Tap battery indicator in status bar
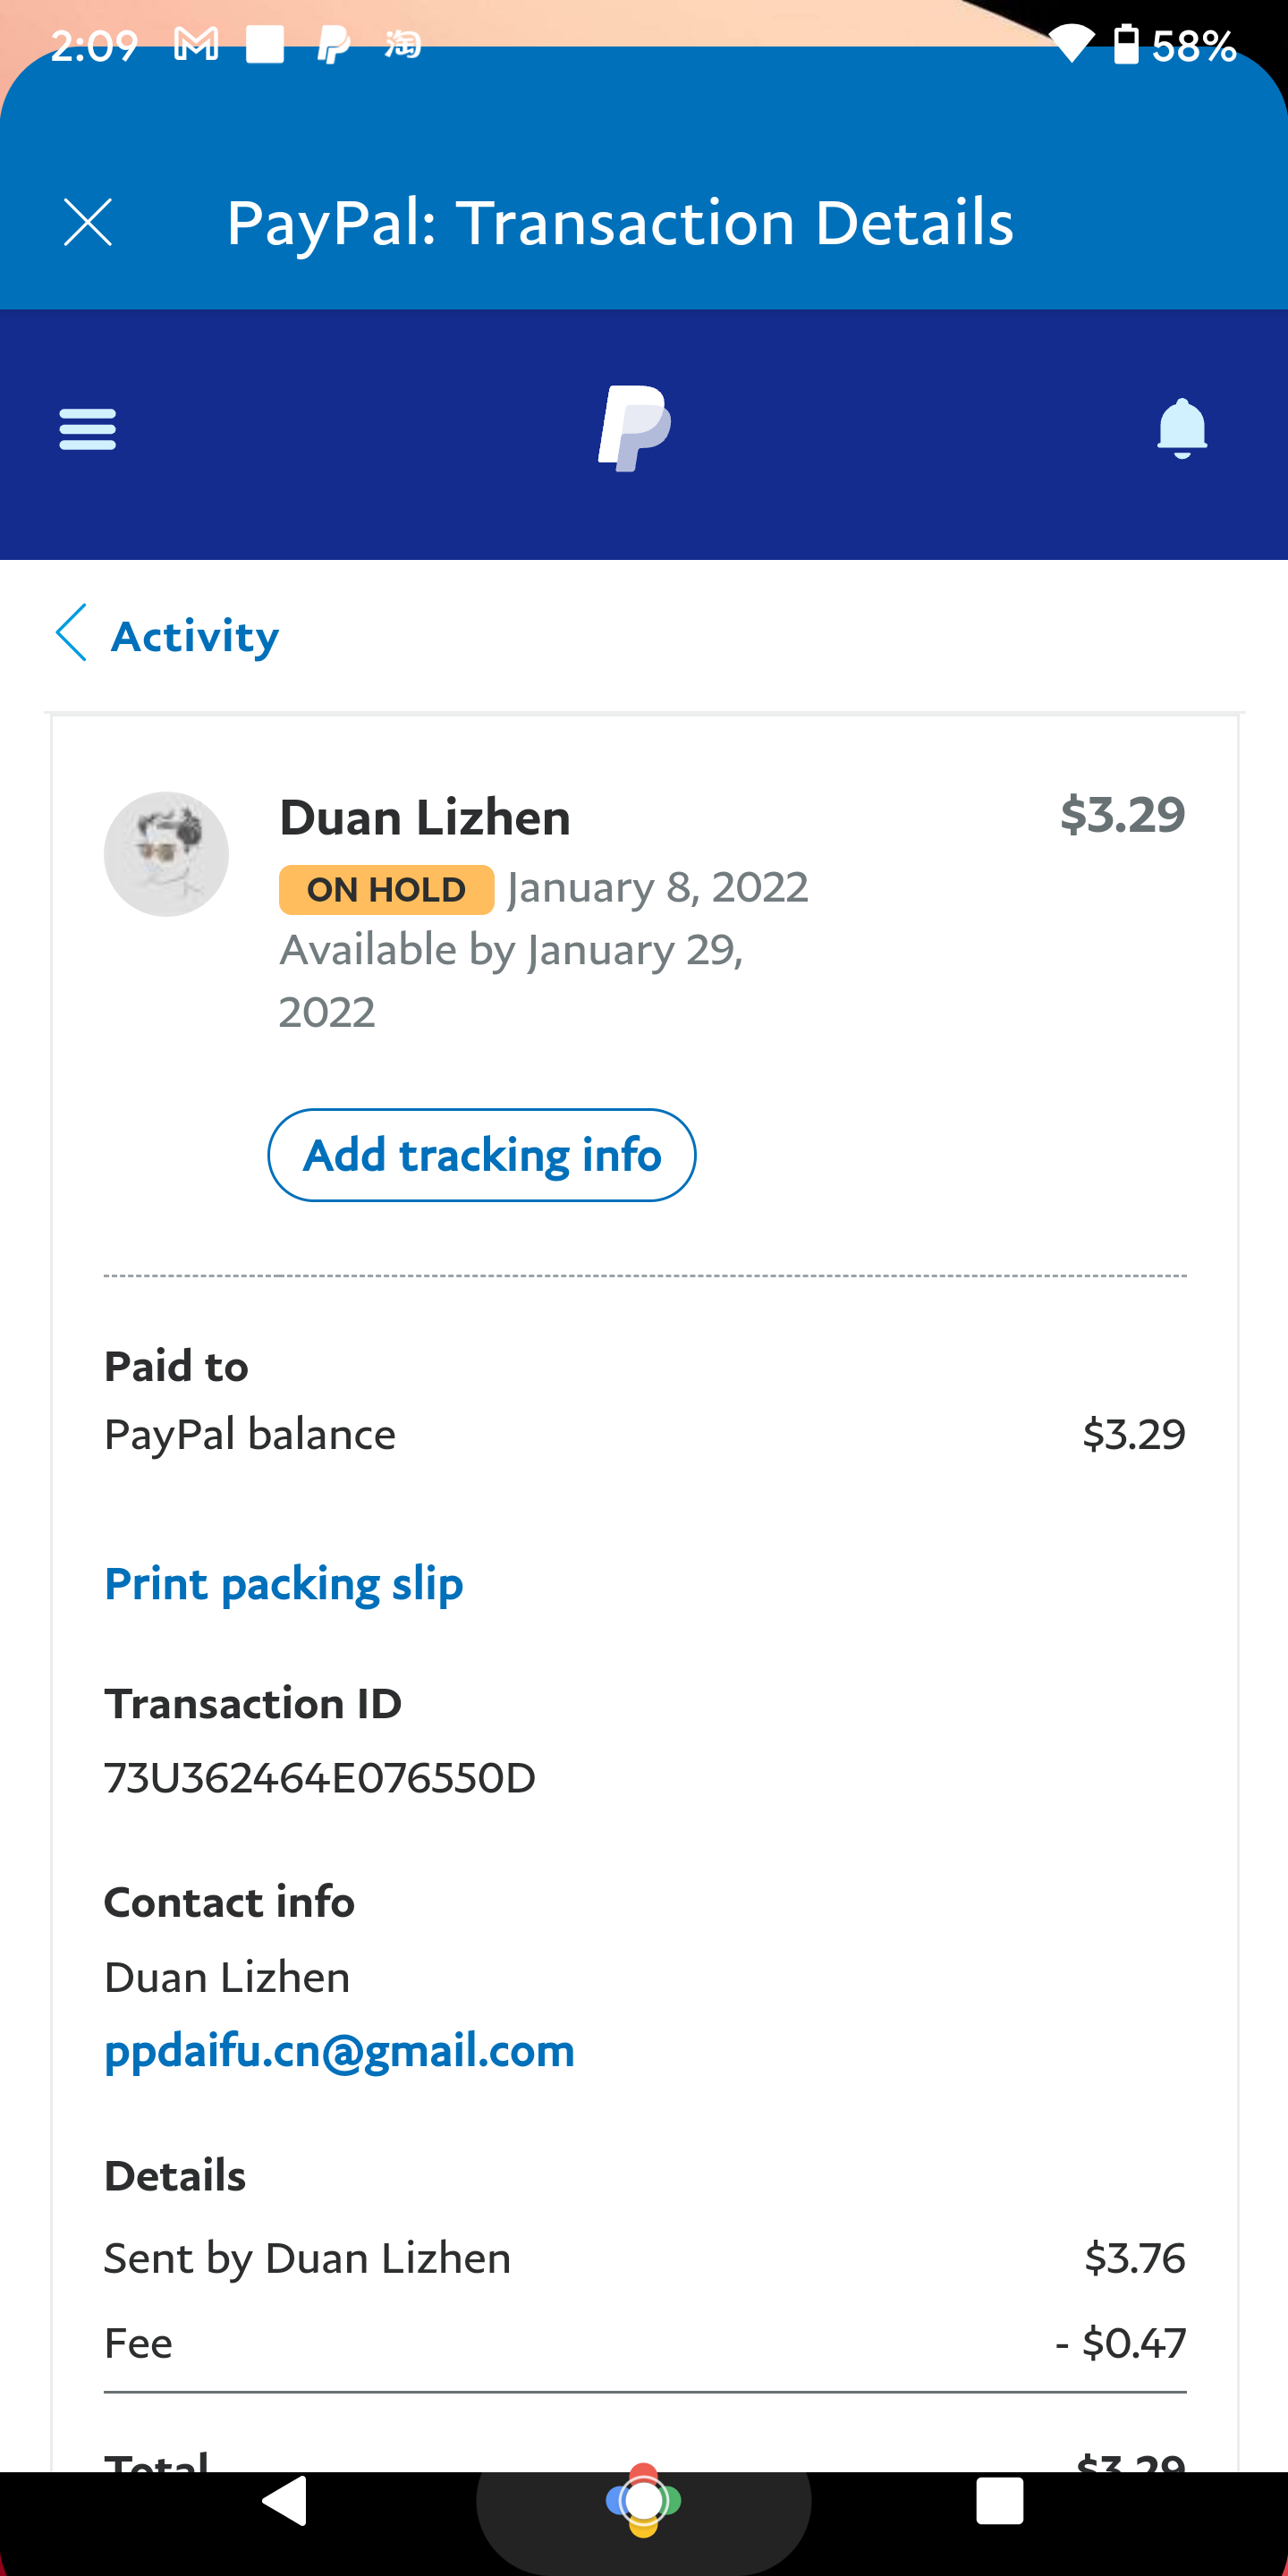Screen dimensions: 1288x2576 (x=1127, y=45)
